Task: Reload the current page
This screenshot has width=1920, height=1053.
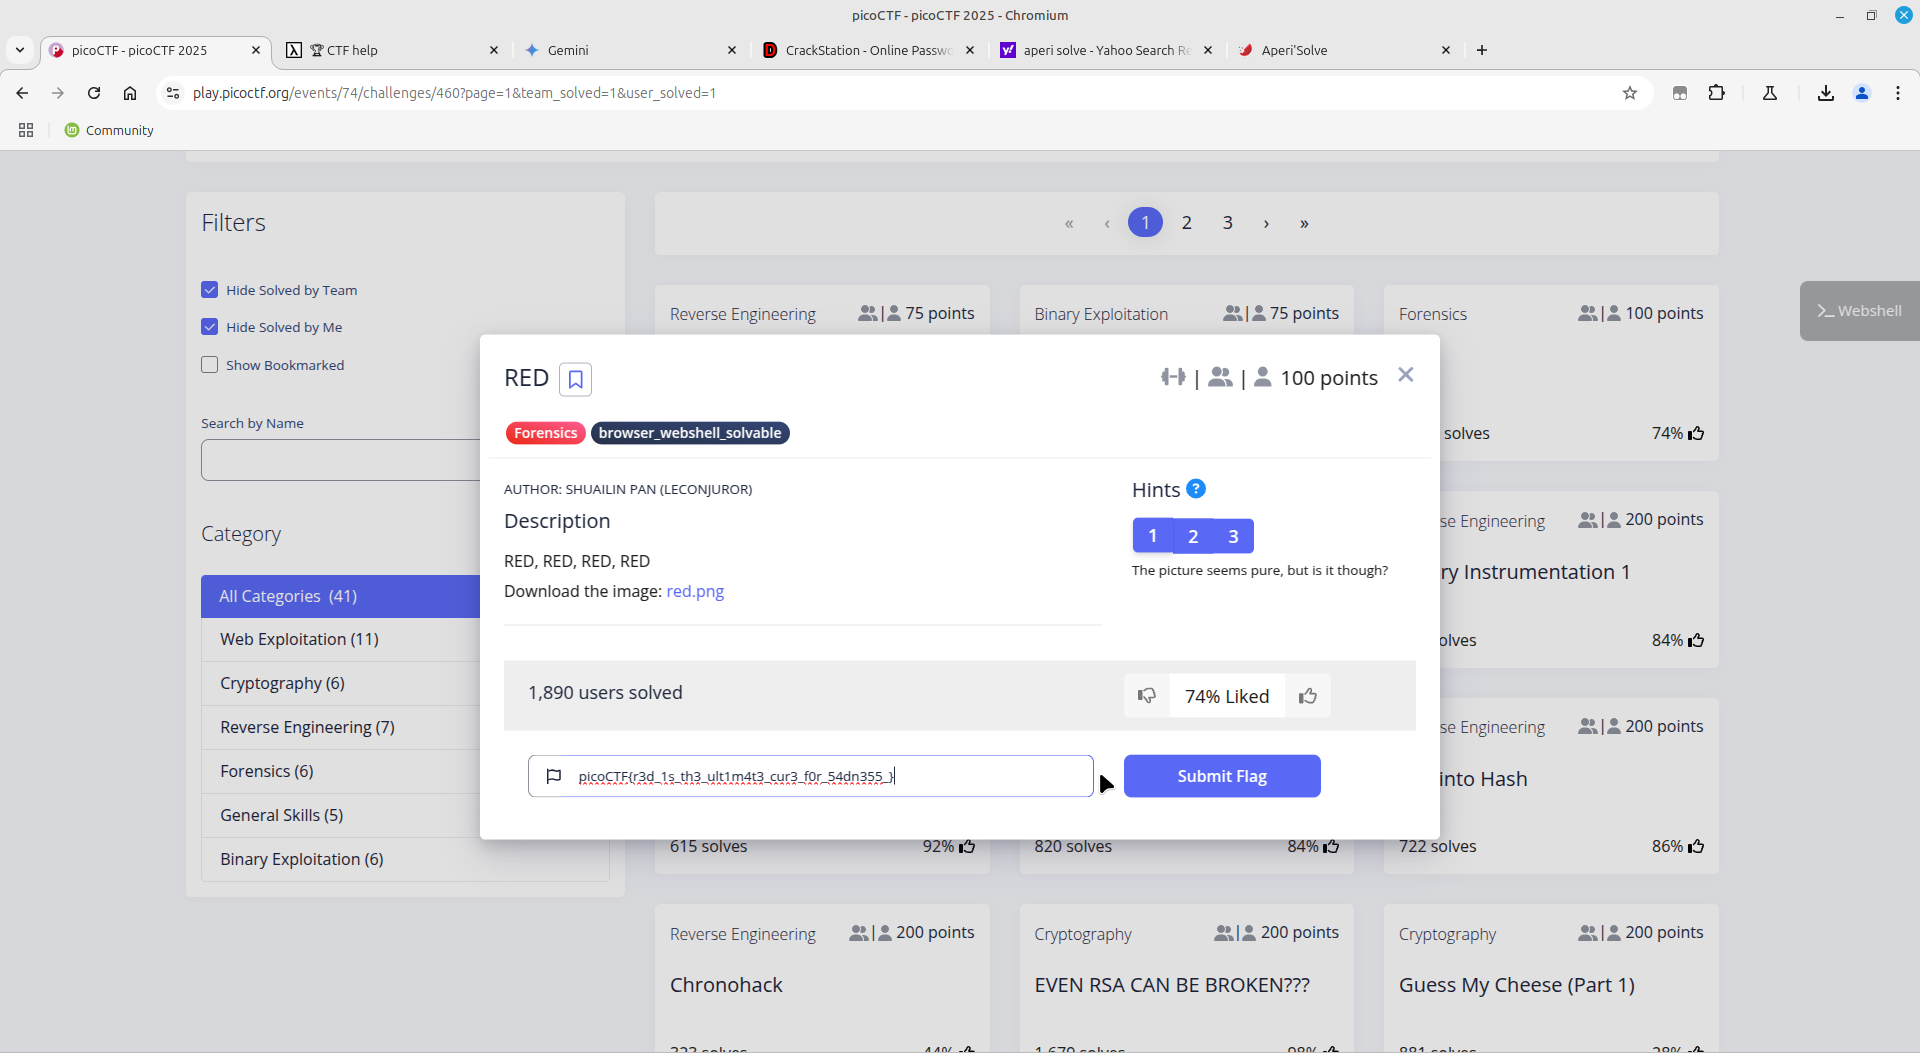Action: coord(94,93)
